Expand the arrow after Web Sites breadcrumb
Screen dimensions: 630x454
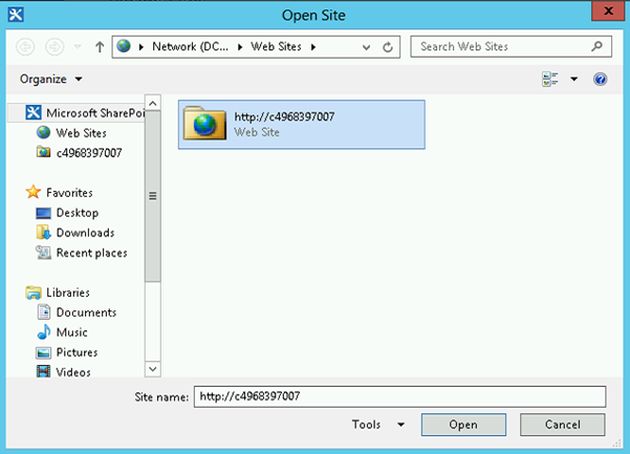click(x=313, y=47)
